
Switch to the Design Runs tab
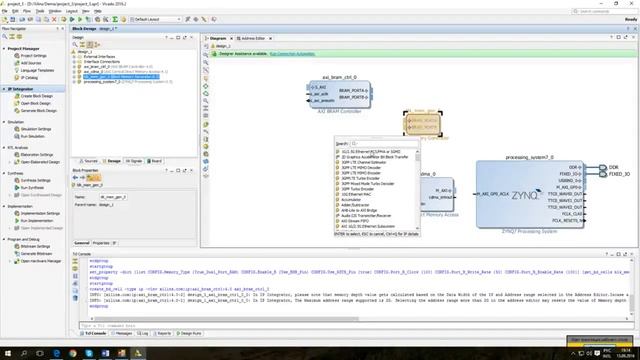[189, 333]
